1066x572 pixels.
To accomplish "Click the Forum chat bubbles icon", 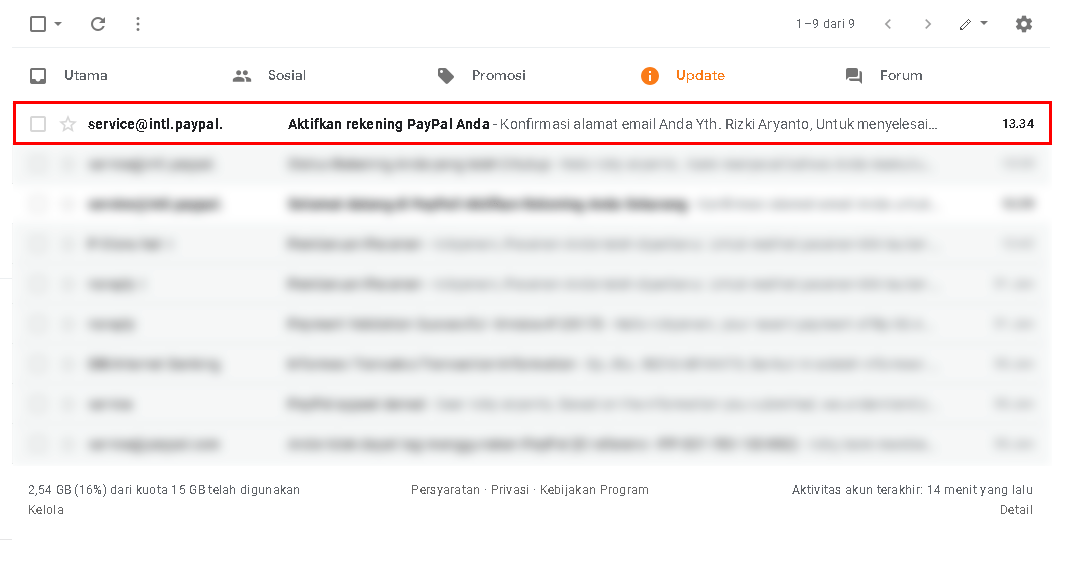I will [854, 75].
